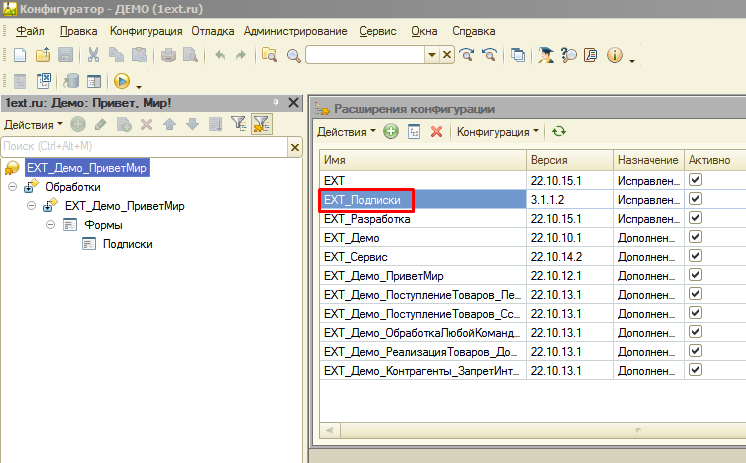Click the Find magnifier icon

[x=294, y=56]
